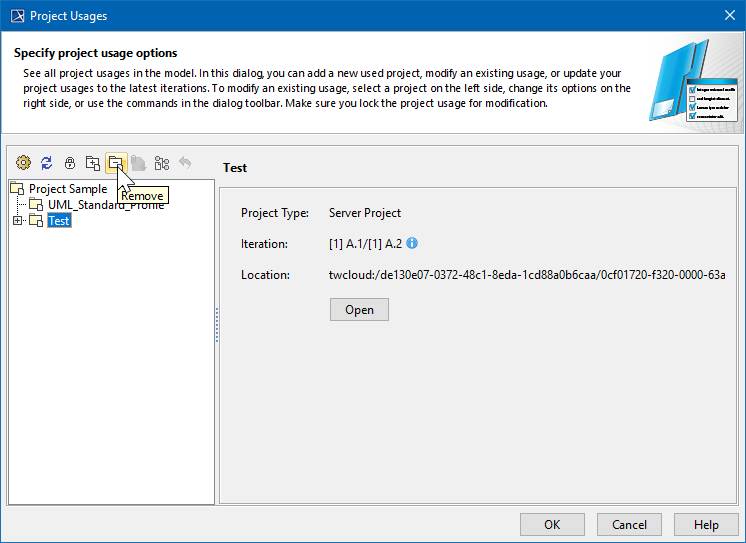The width and height of the screenshot is (746, 543).
Task: Click the Open button
Action: (x=359, y=310)
